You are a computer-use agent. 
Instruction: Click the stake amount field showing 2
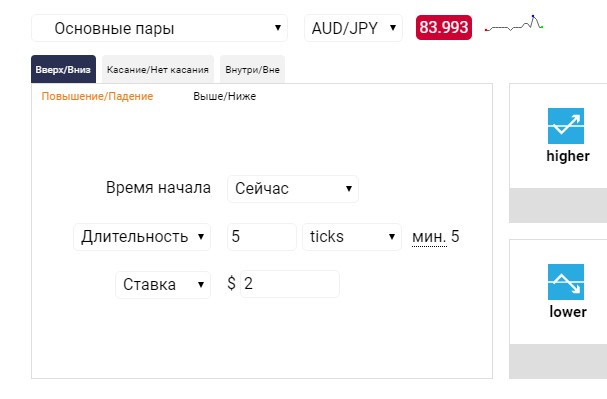(x=290, y=284)
